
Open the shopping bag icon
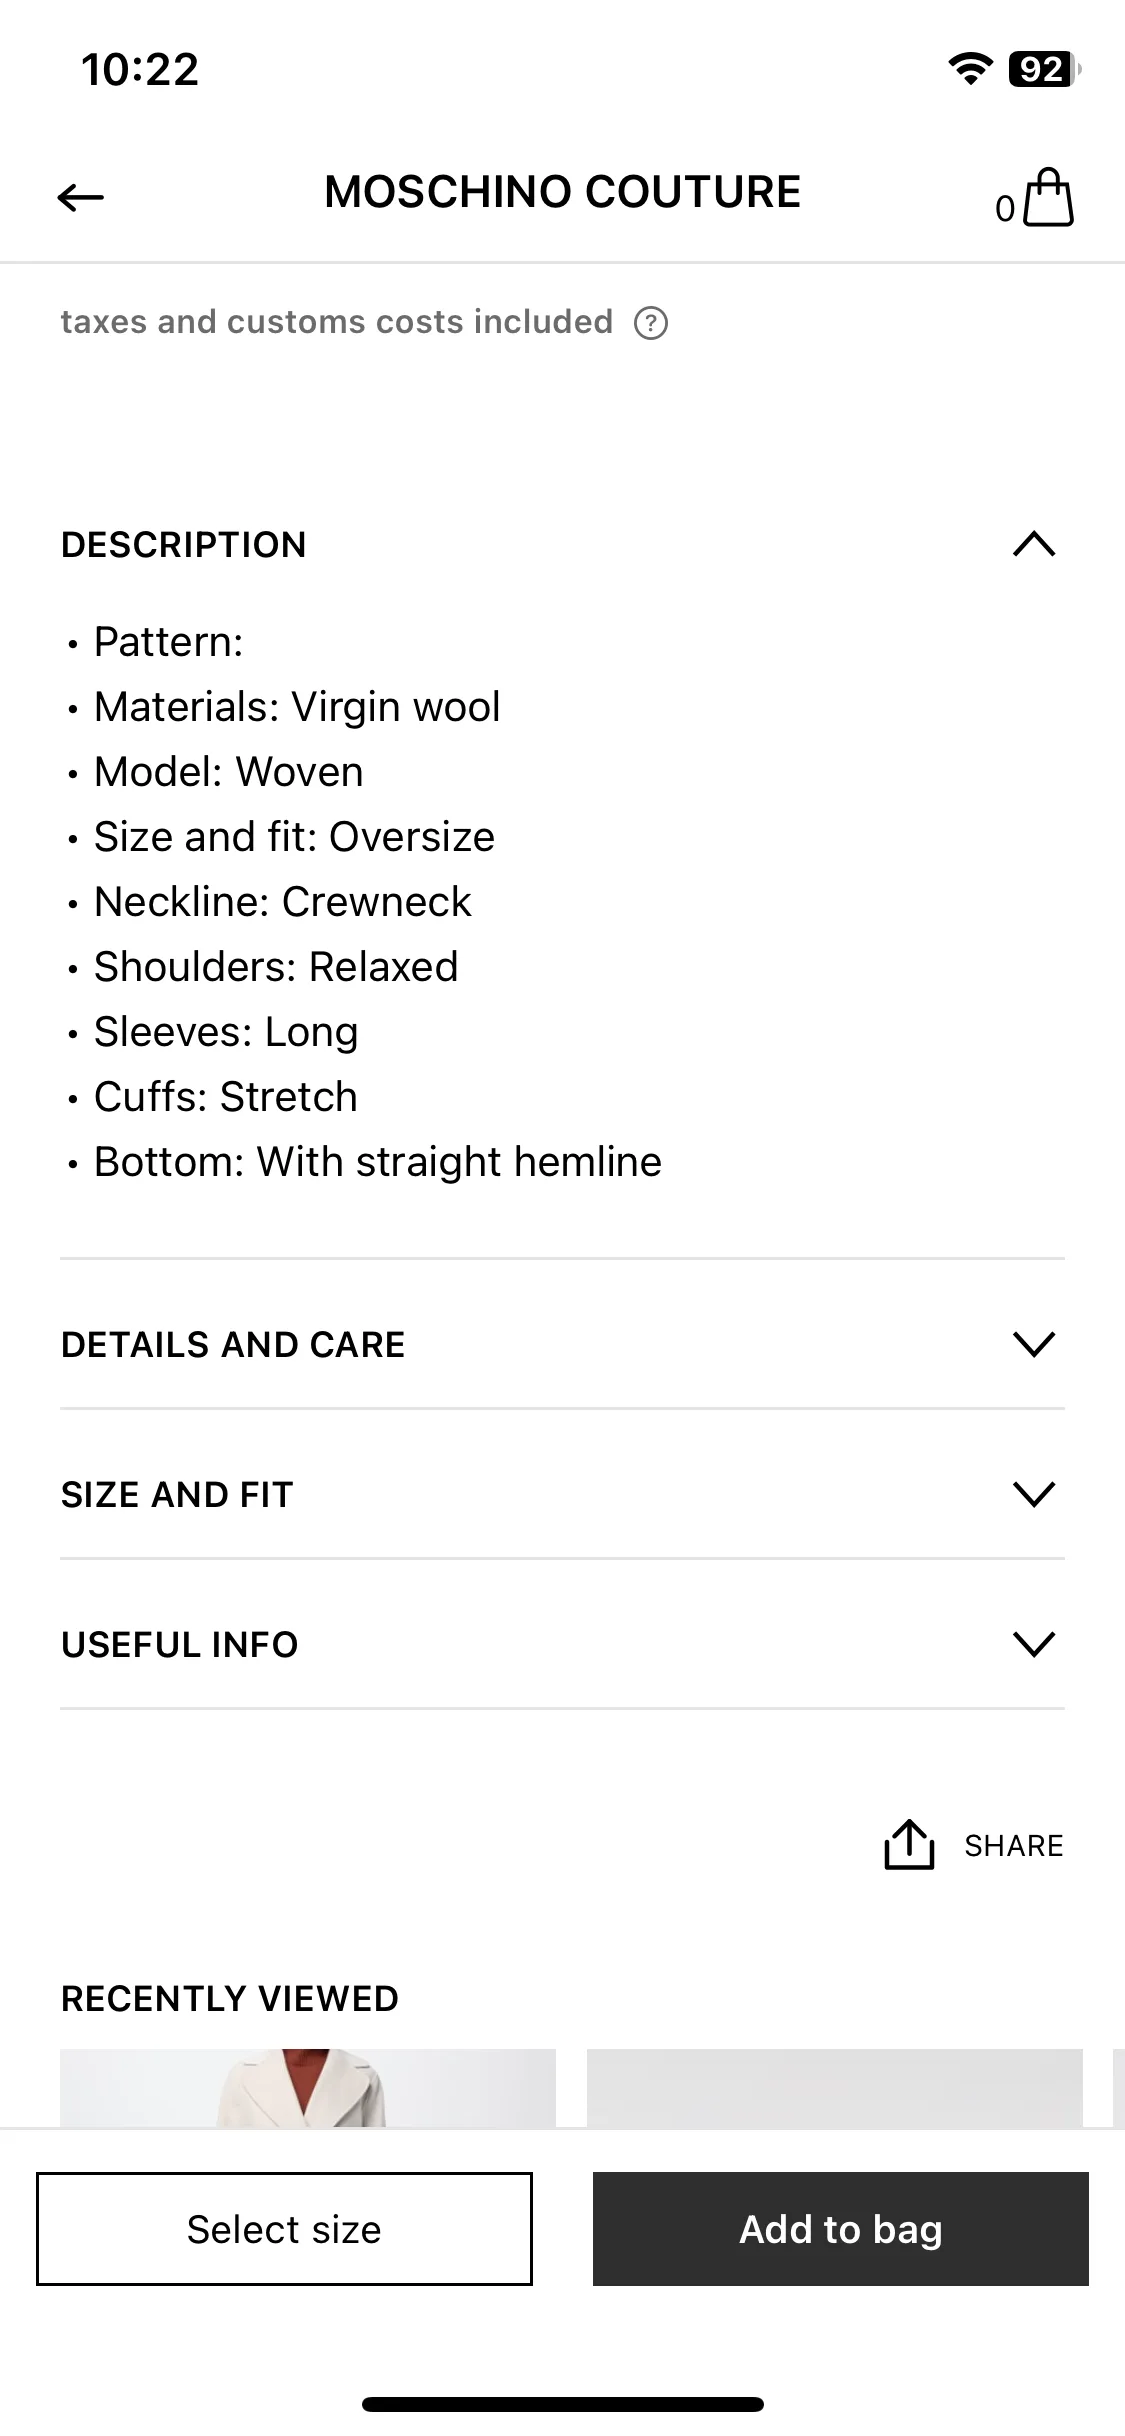[1049, 197]
